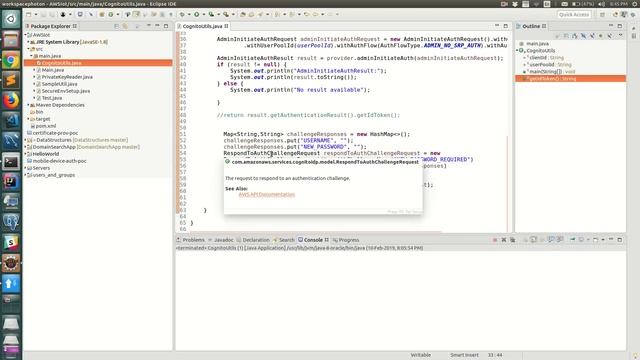Expand JRE System Library node
The height and width of the screenshot is (360, 640).
click(29, 42)
